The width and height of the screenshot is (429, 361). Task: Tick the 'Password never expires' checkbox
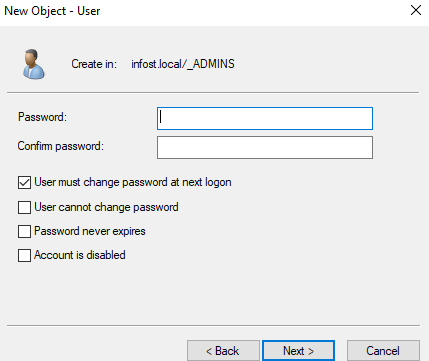click(x=24, y=231)
